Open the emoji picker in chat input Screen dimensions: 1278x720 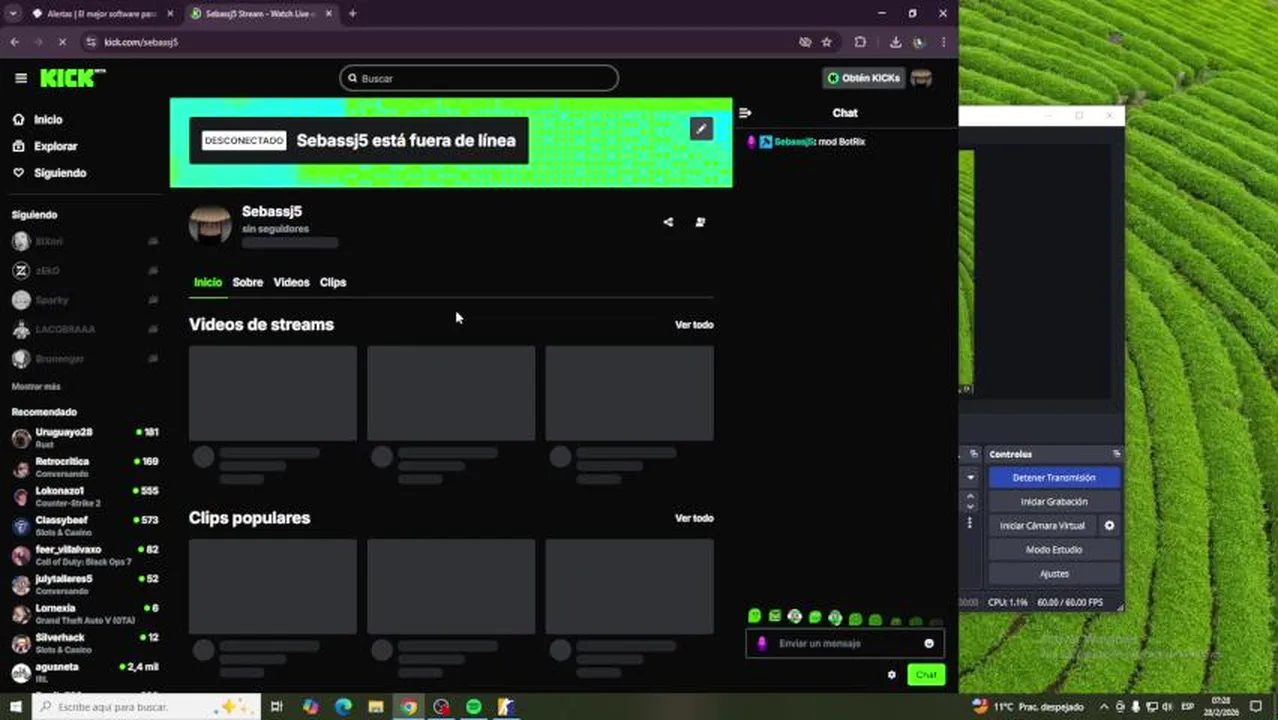[x=929, y=644]
